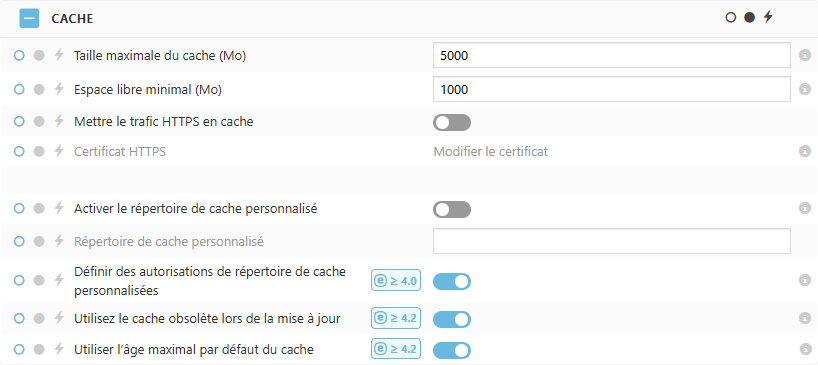Open info icon for Définir des autorisations row
This screenshot has width=818, height=365.
click(x=805, y=280)
